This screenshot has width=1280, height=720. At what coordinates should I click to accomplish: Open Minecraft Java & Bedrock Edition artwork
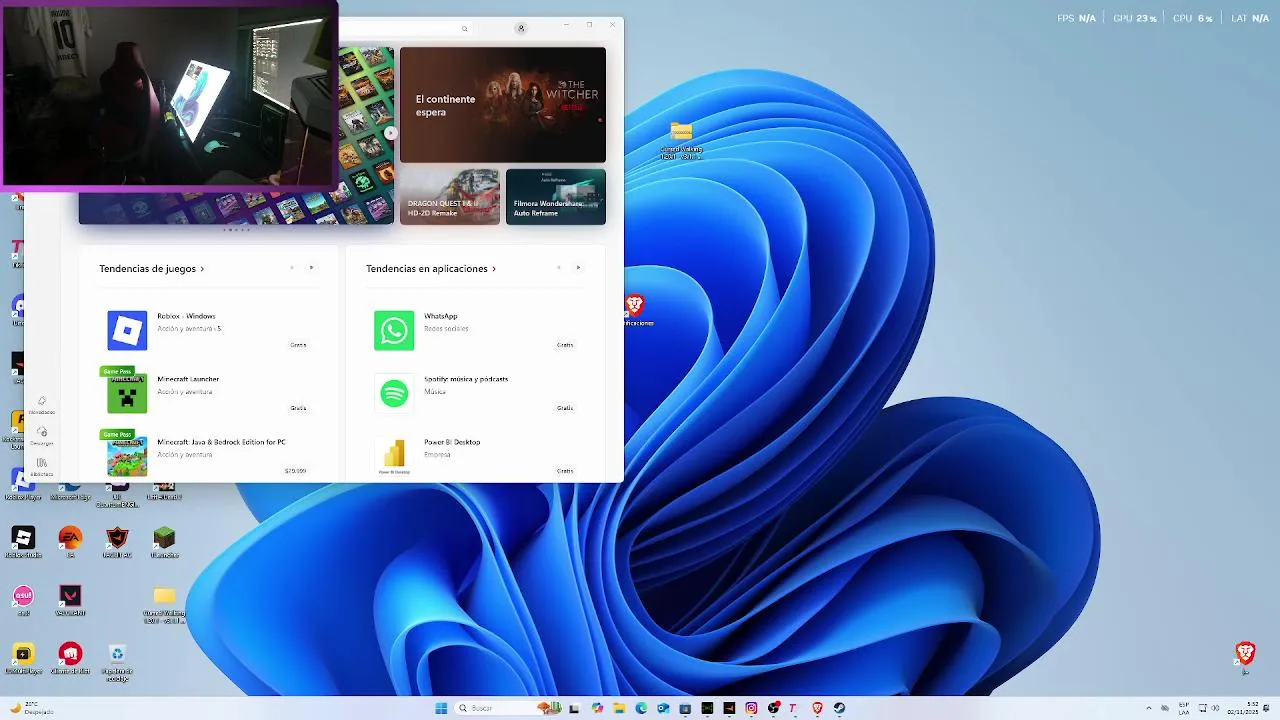(x=127, y=456)
